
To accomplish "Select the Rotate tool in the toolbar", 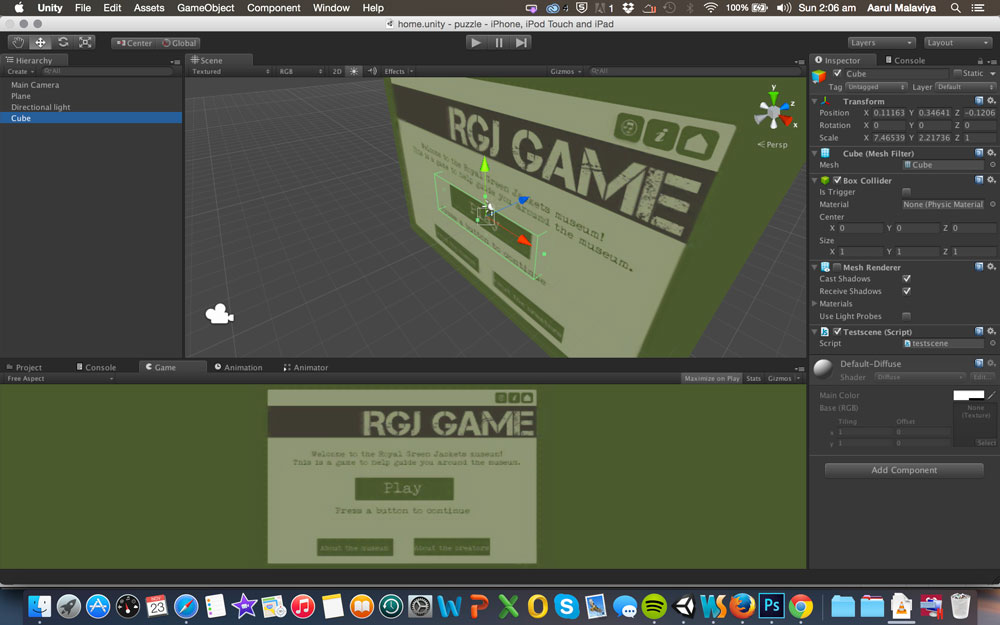I will (x=63, y=43).
